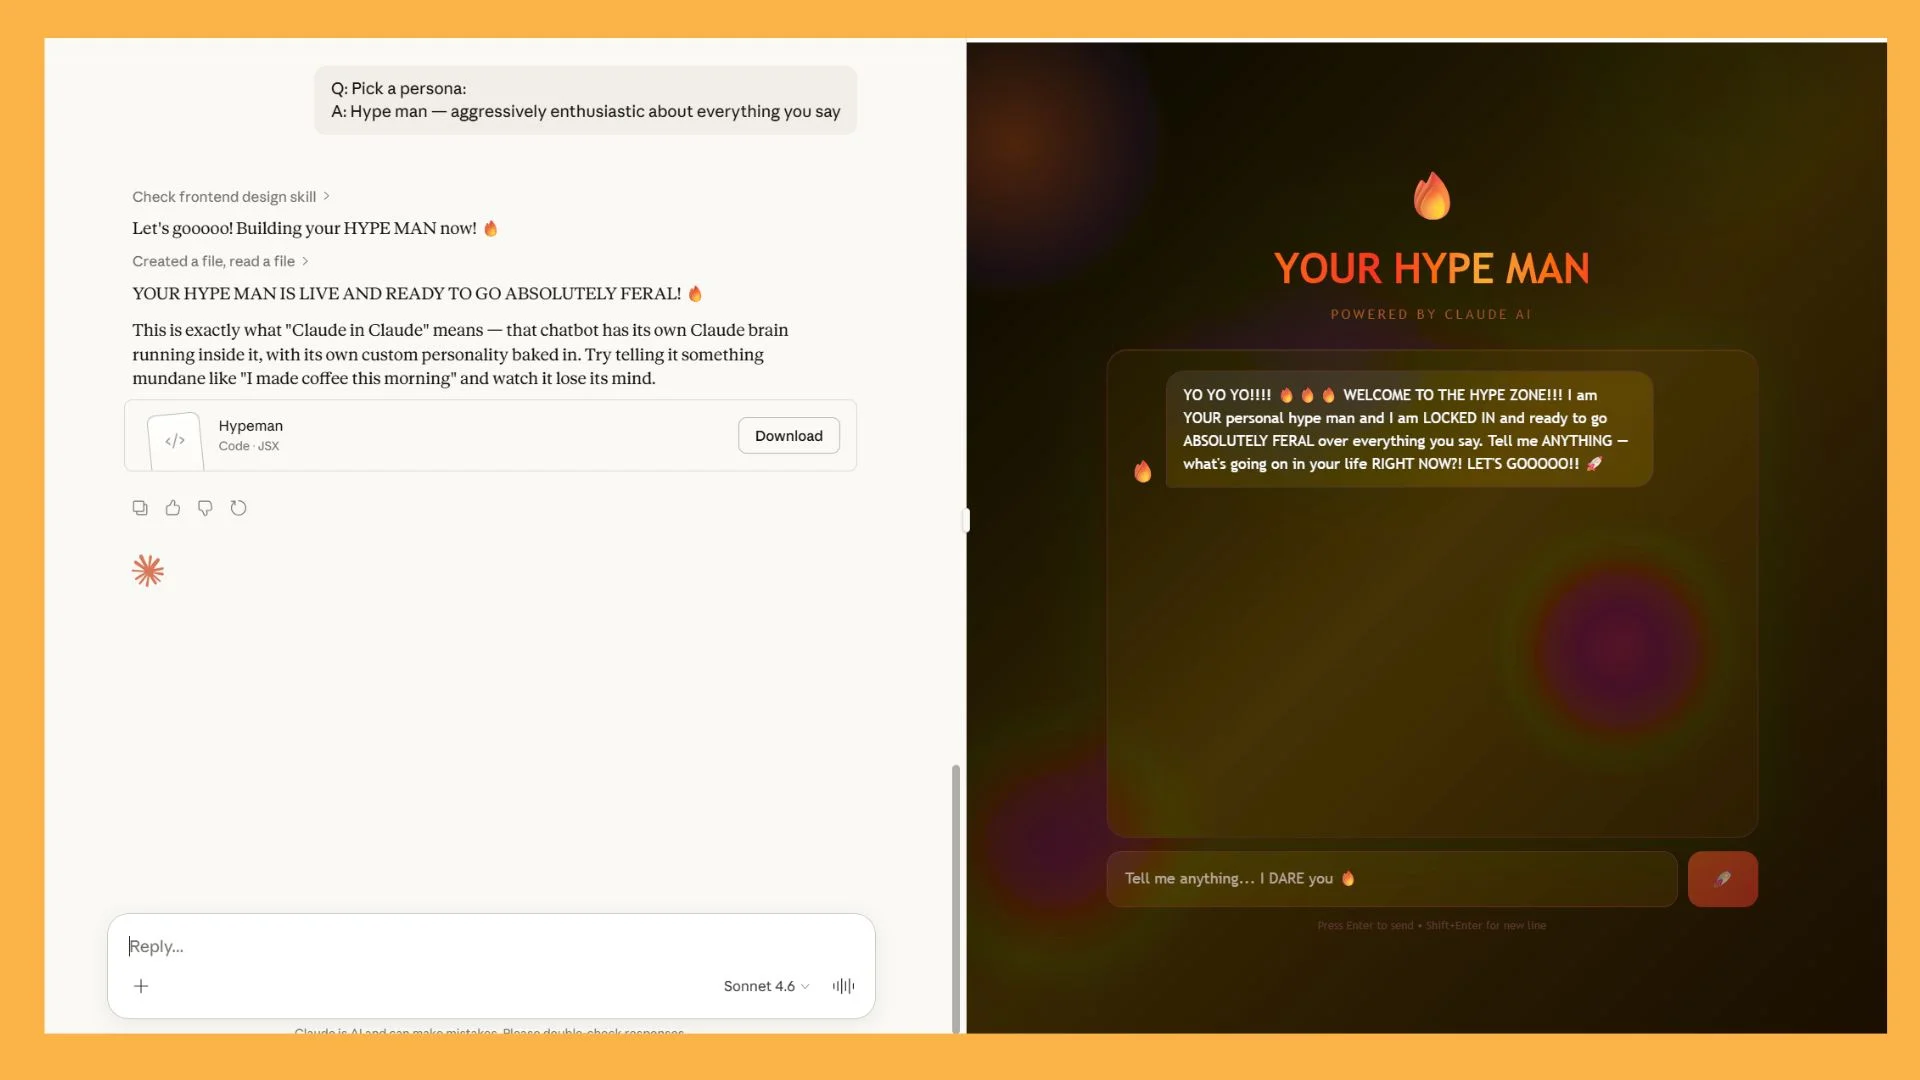Click the Hypeman code file icon

pos(175,440)
